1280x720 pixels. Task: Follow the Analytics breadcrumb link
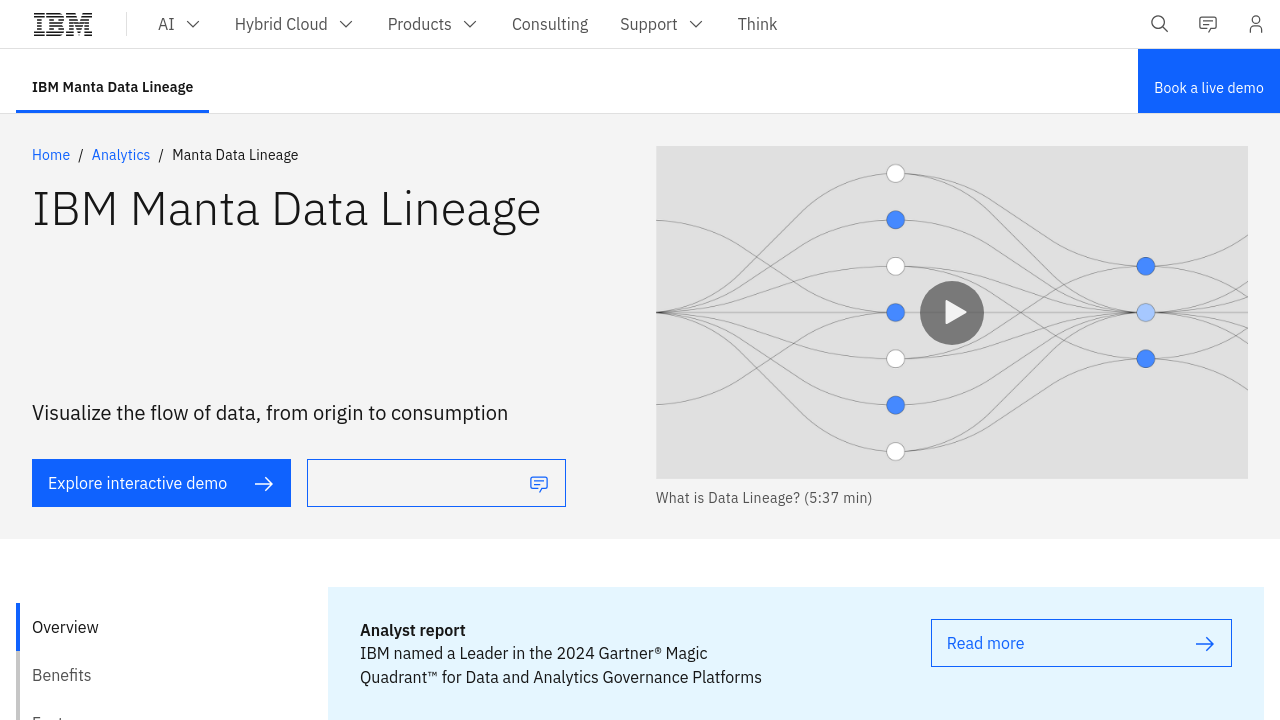(121, 155)
